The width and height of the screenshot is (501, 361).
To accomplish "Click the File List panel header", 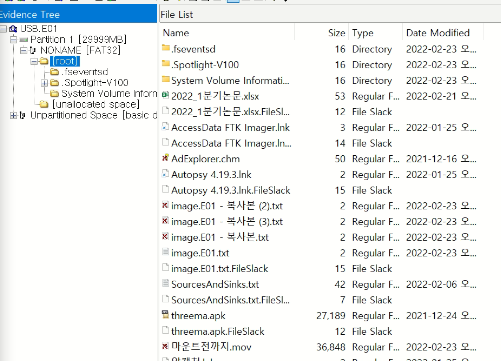I will coord(330,15).
